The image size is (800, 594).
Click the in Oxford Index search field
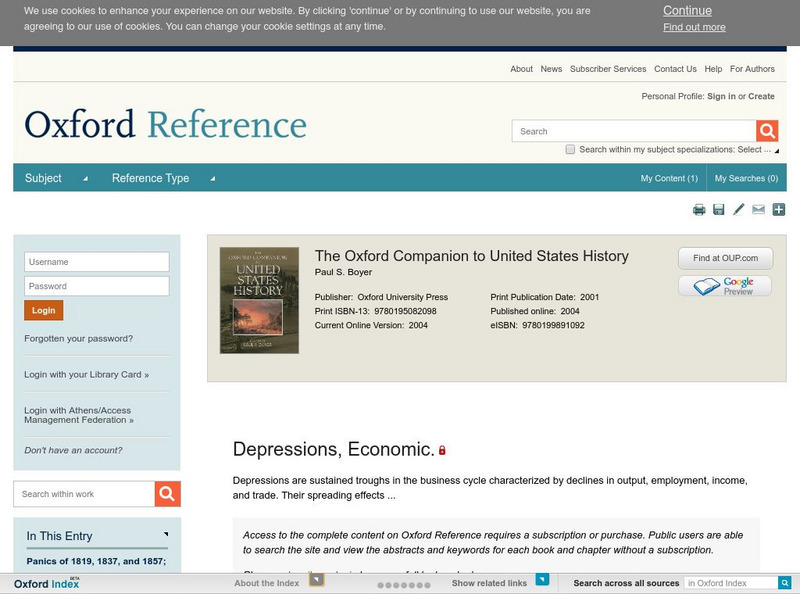pyautogui.click(x=731, y=583)
